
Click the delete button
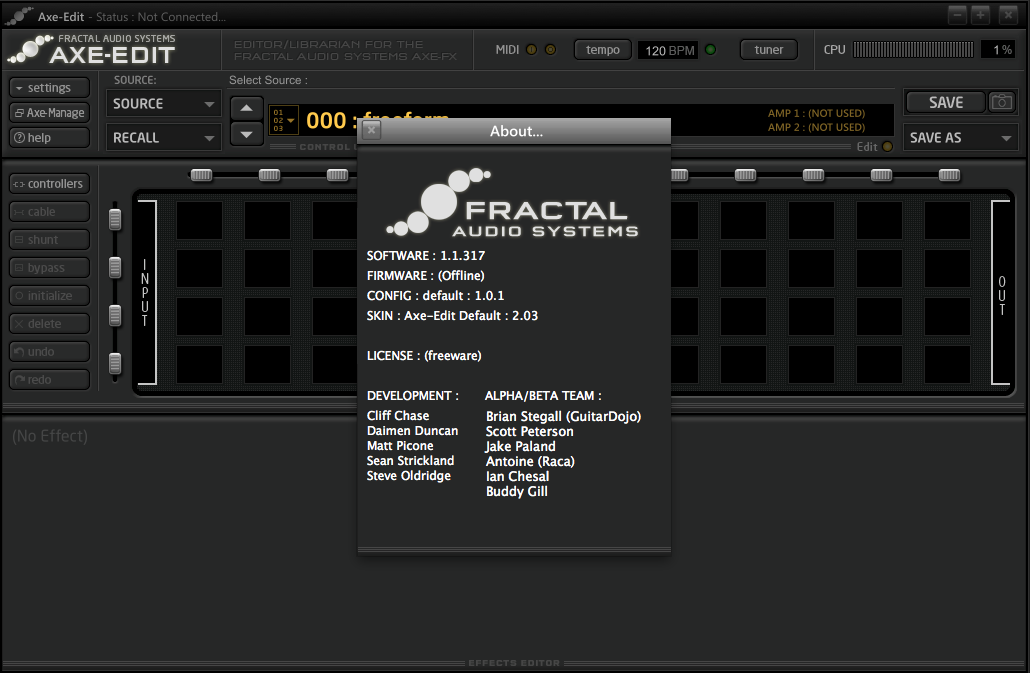click(x=50, y=323)
